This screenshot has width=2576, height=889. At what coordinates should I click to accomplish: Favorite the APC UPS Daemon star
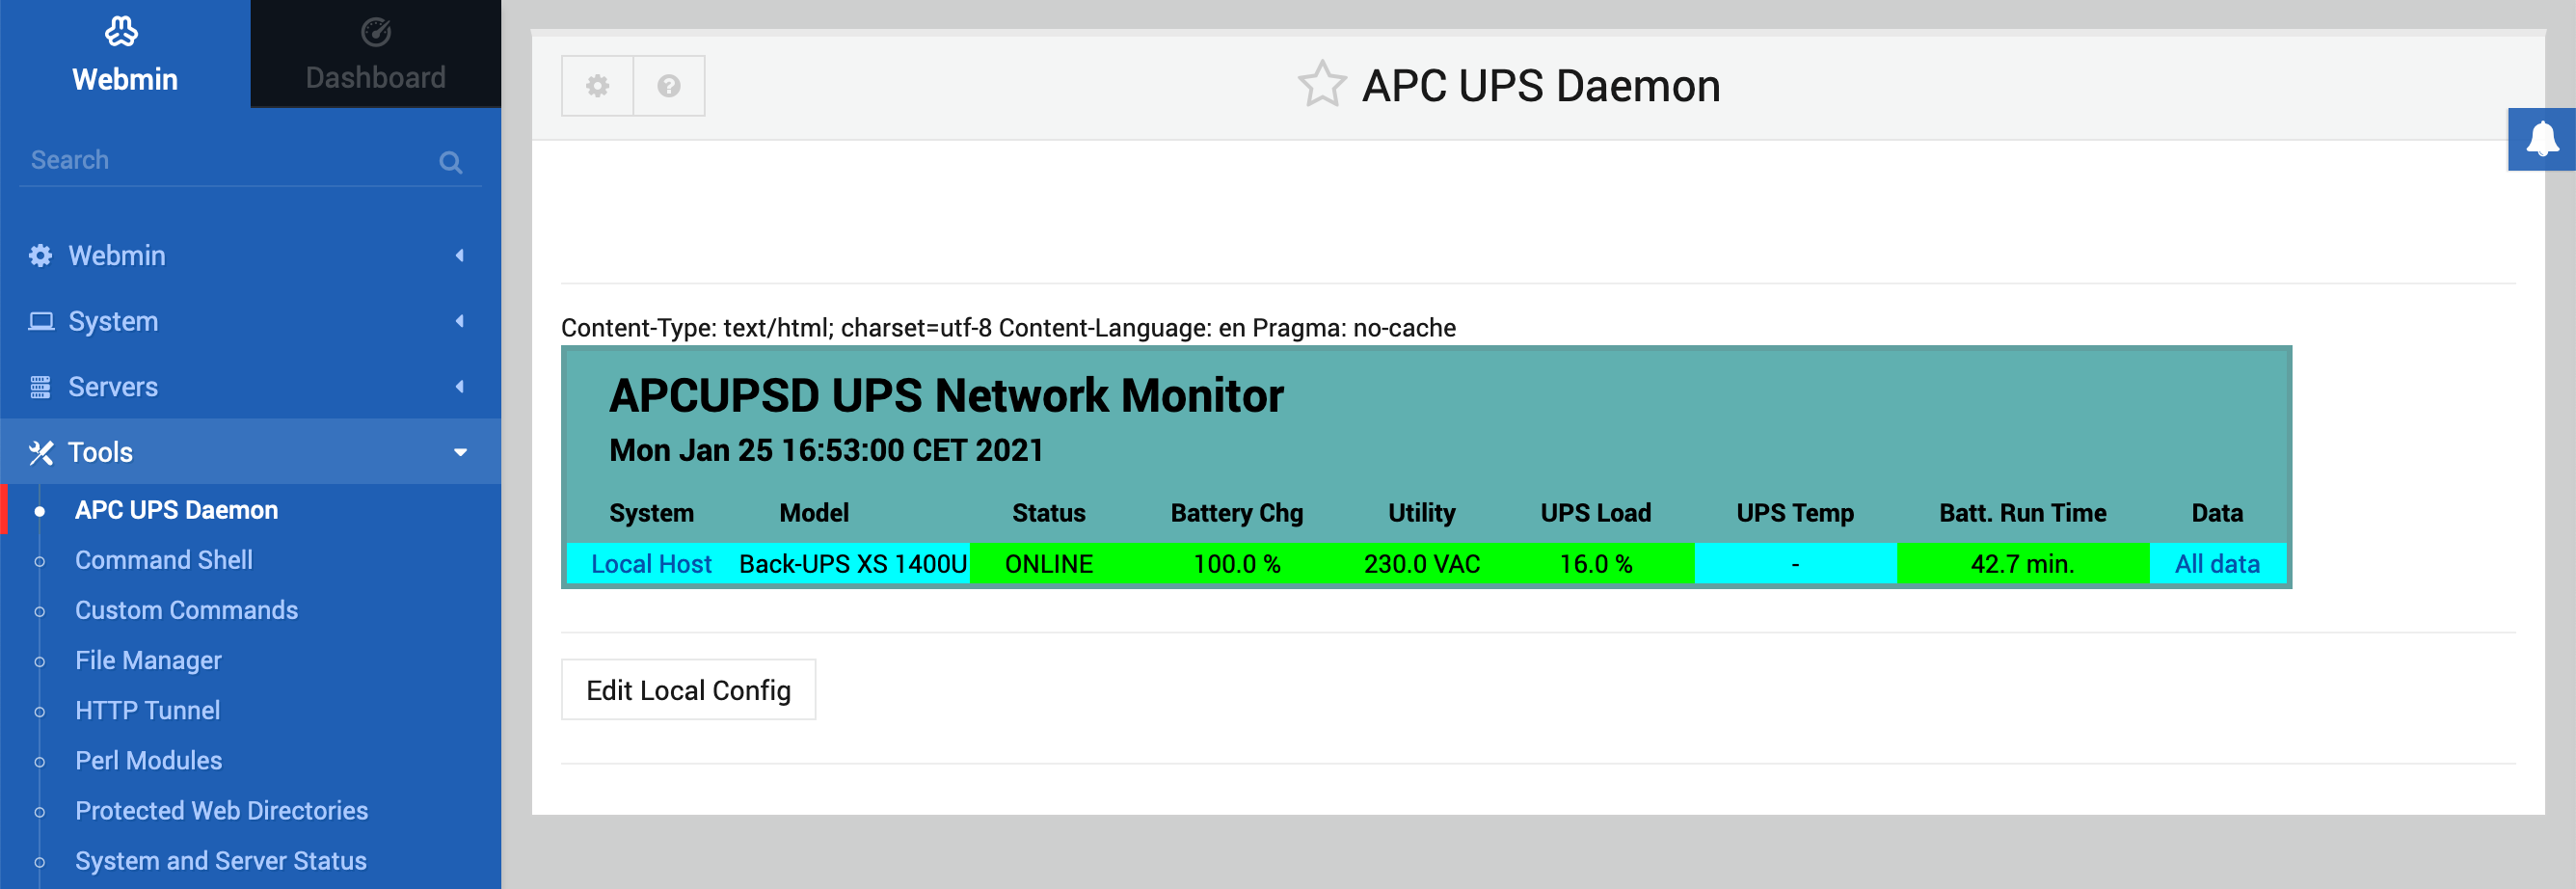[x=1321, y=85]
